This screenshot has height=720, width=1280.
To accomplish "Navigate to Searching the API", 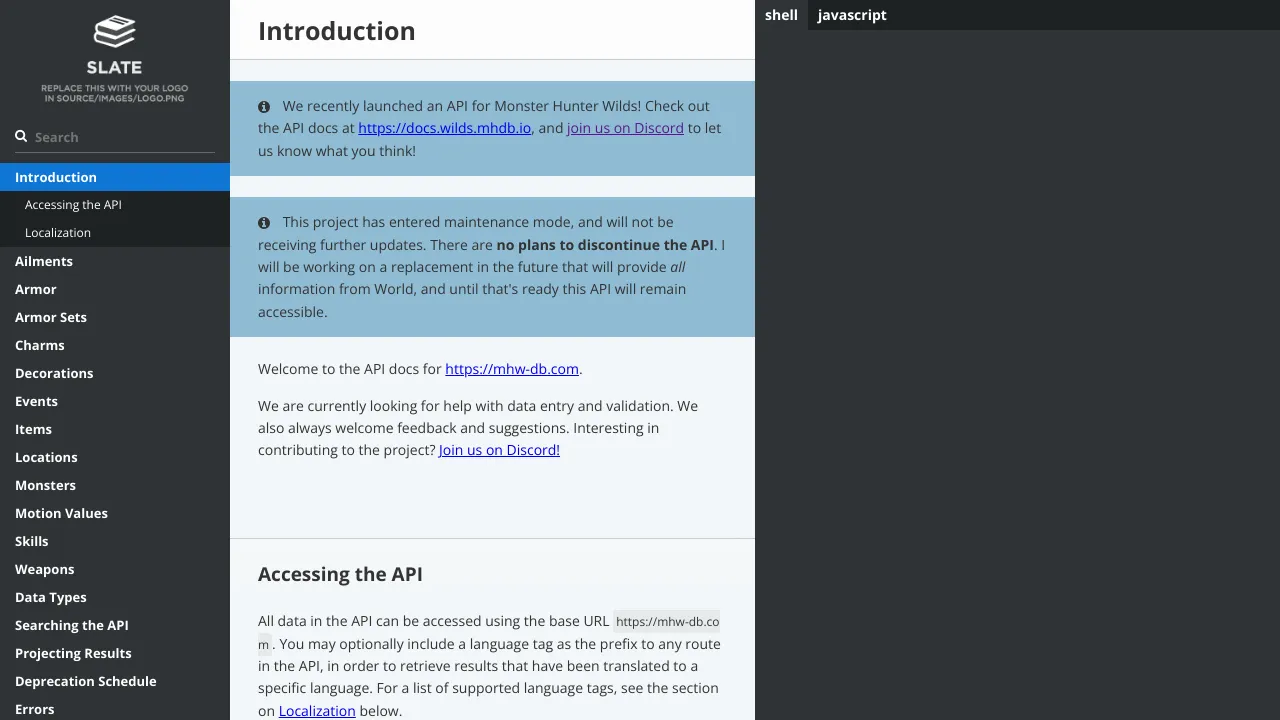I will pyautogui.click(x=115, y=625).
